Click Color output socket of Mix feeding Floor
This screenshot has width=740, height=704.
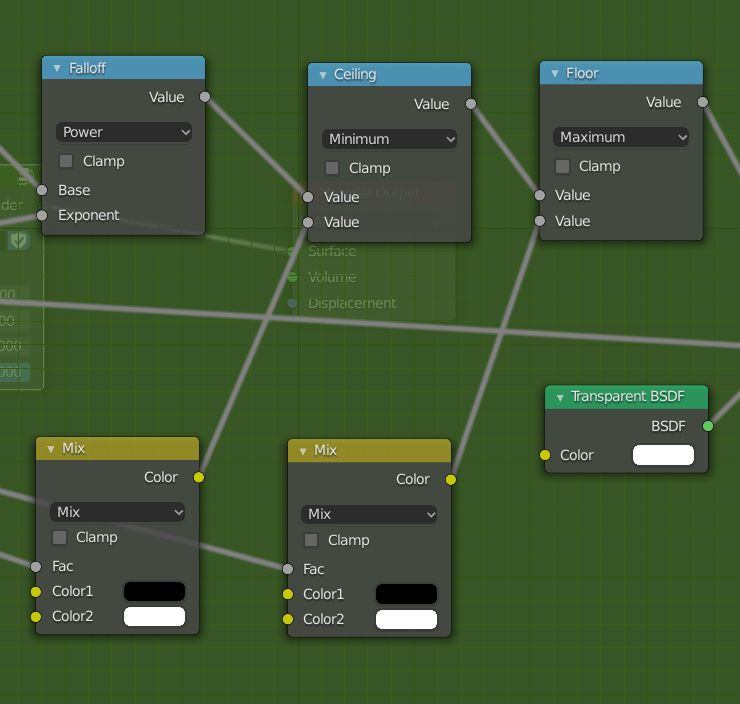(x=451, y=480)
